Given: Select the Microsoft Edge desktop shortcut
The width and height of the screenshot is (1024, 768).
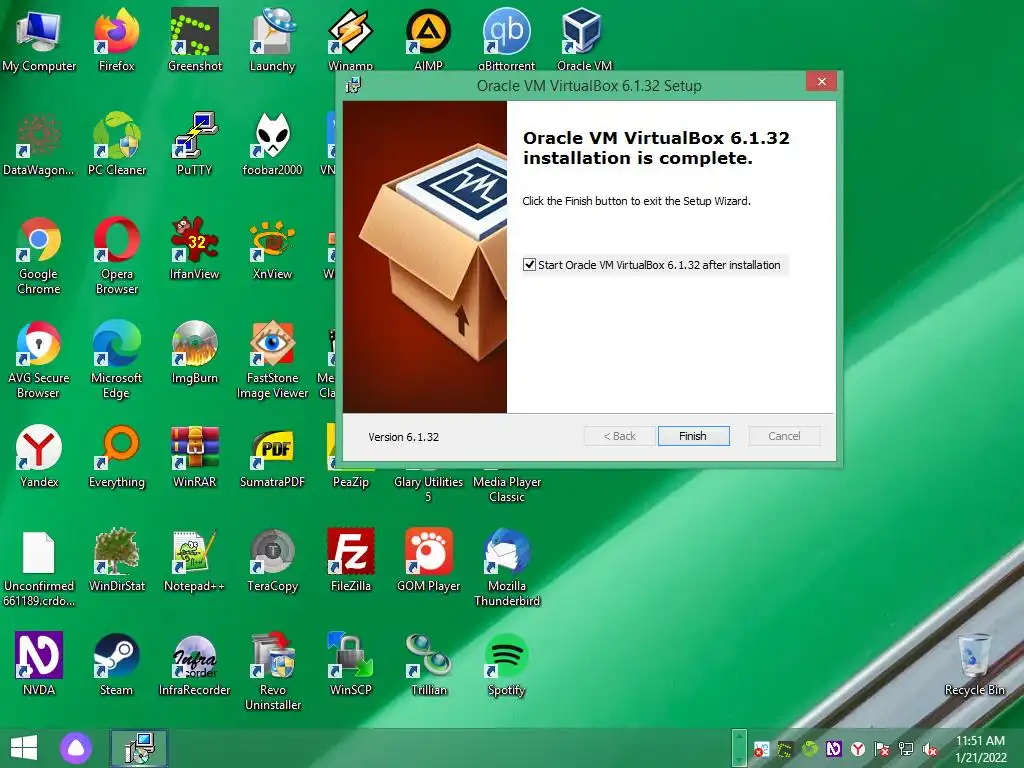Looking at the screenshot, I should click(116, 360).
